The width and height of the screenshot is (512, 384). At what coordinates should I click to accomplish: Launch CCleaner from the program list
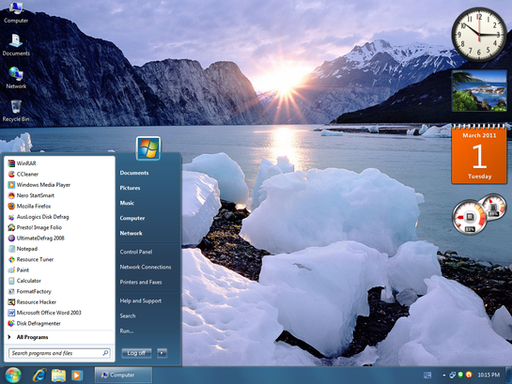[x=23, y=174]
